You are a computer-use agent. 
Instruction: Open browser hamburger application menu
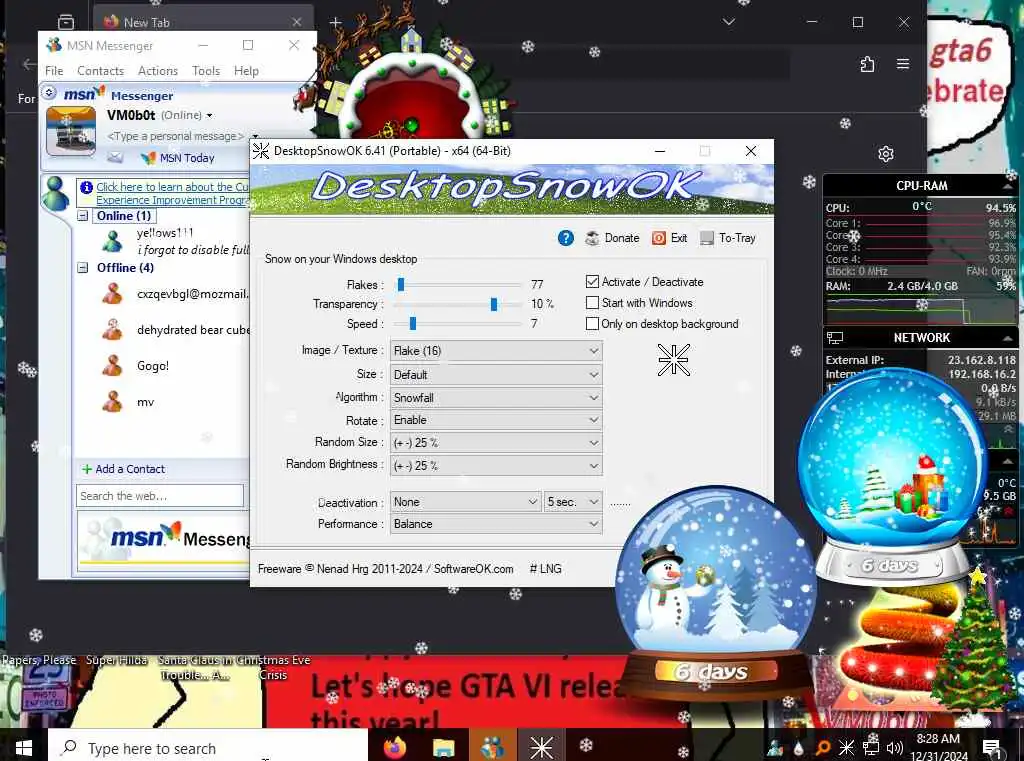pyautogui.click(x=903, y=64)
